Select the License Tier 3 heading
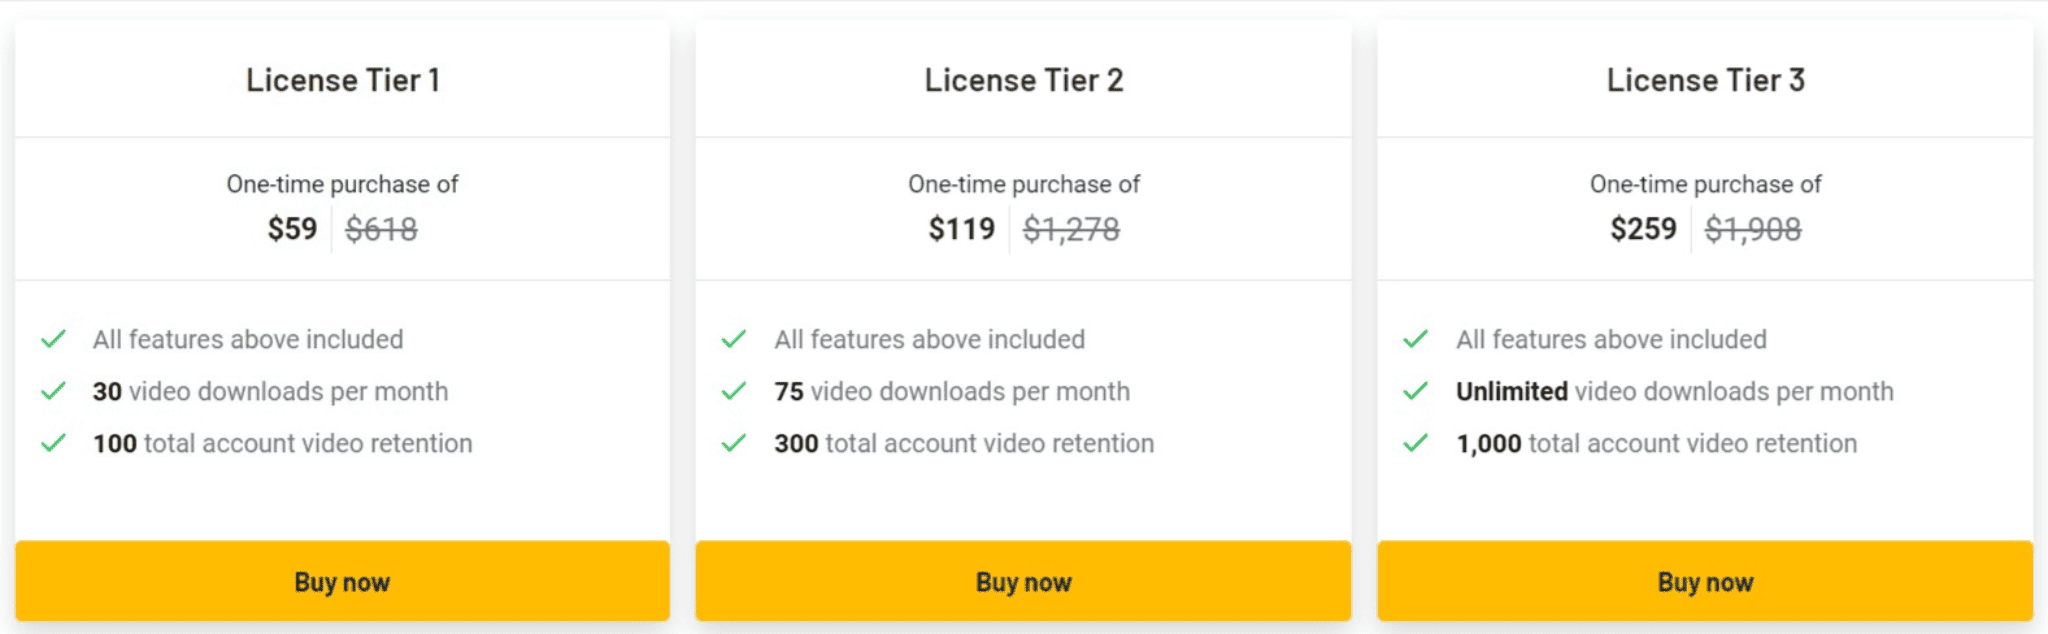This screenshot has height=634, width=2048. [1706, 80]
